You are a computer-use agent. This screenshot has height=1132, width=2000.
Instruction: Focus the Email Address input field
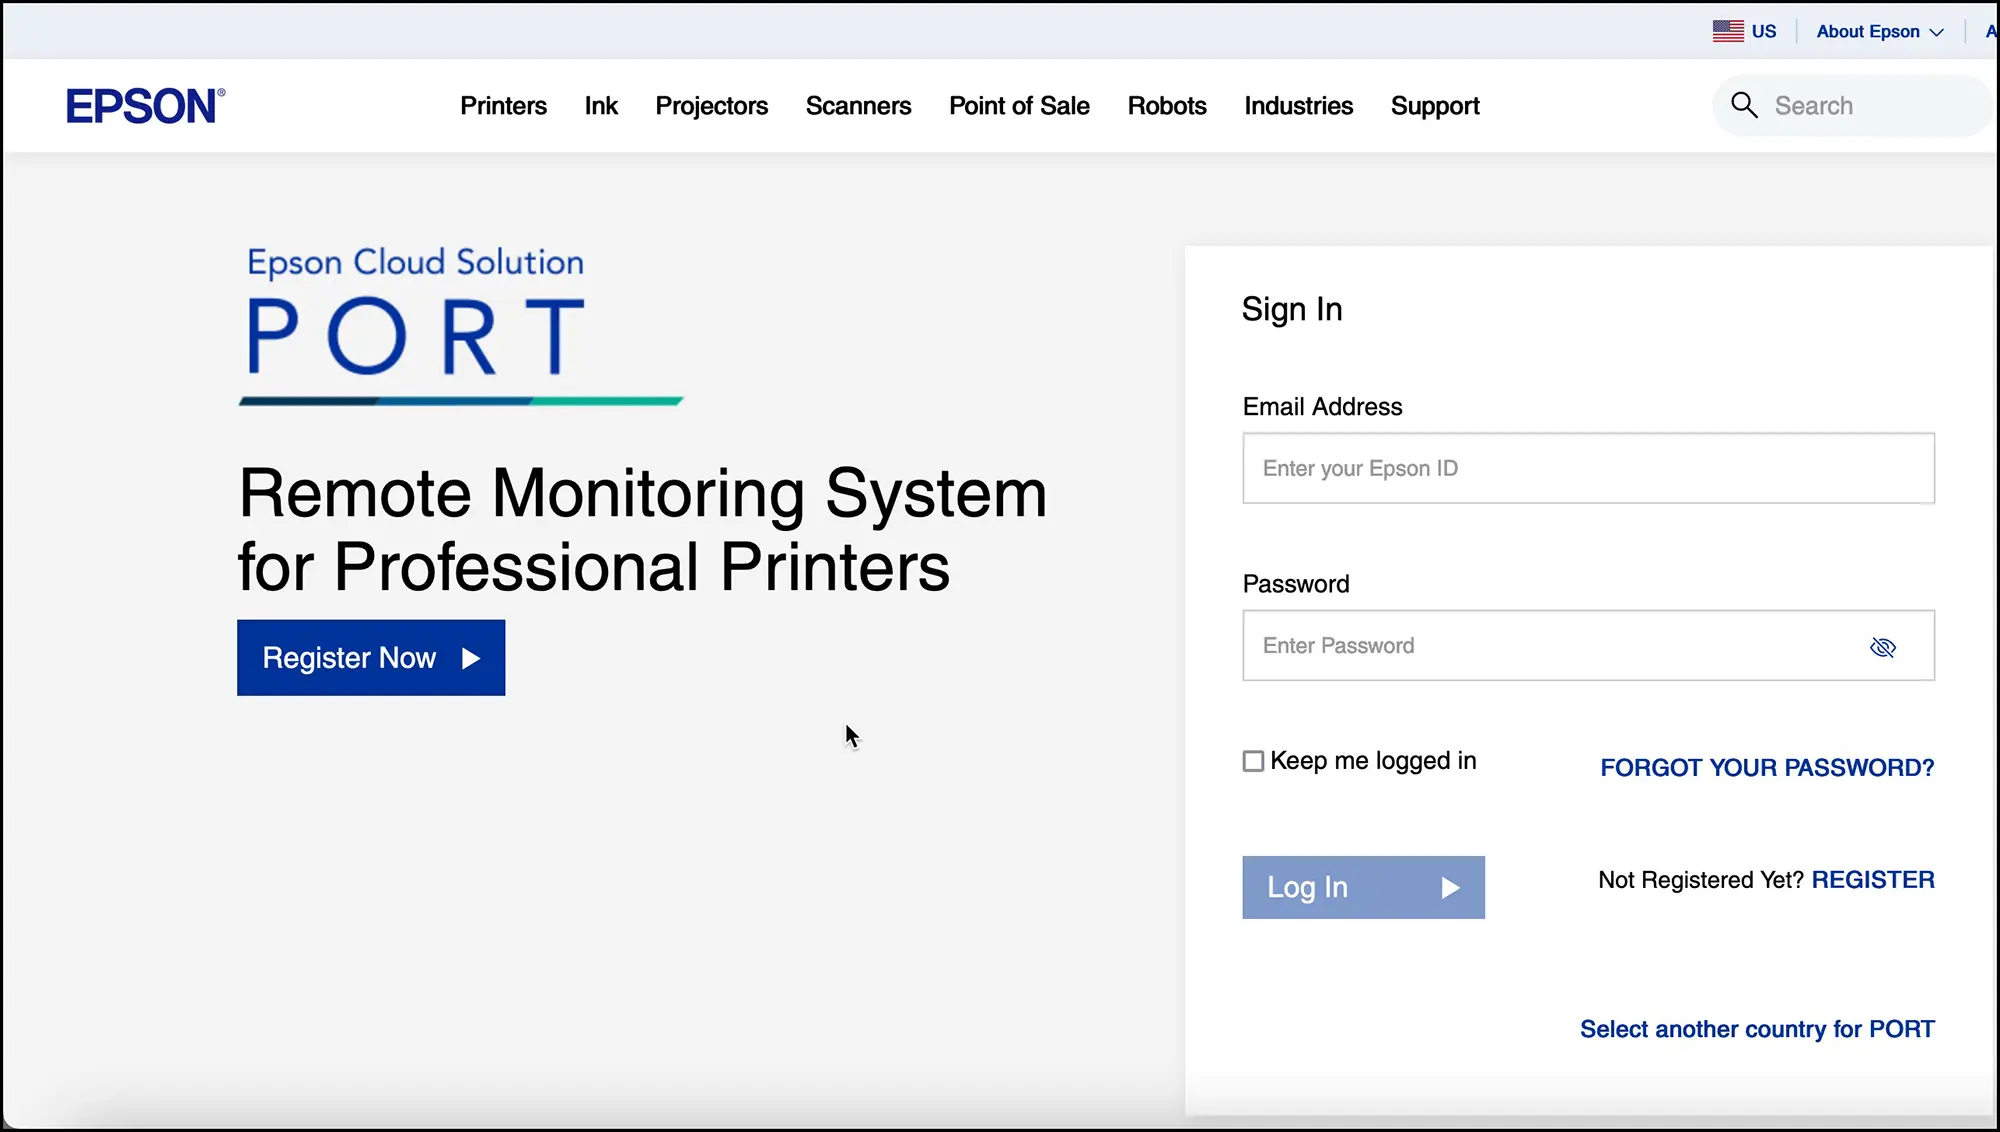1588,468
